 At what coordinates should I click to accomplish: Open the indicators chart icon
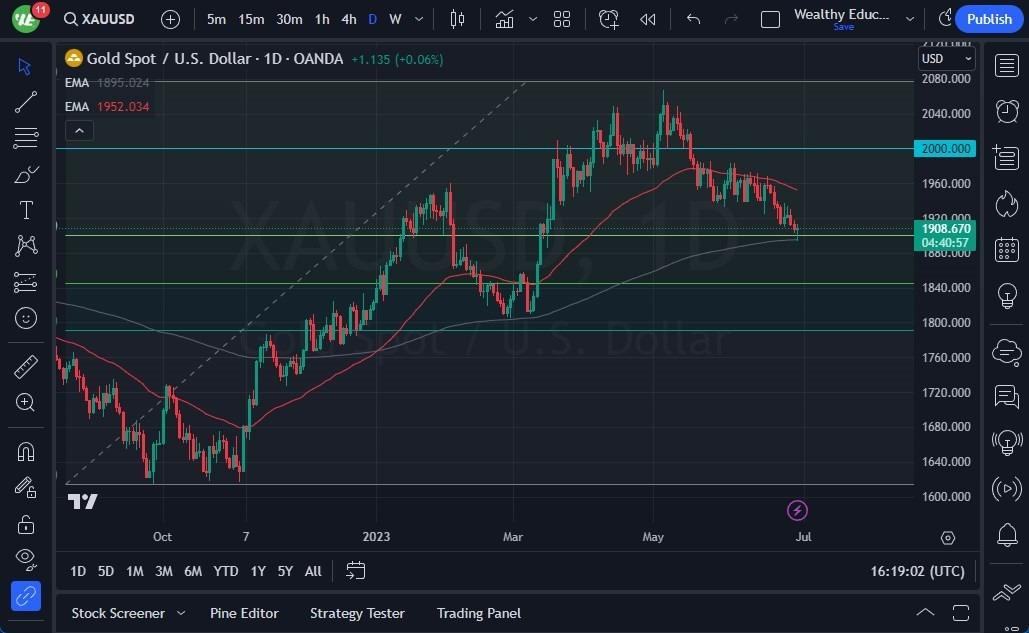(504, 19)
